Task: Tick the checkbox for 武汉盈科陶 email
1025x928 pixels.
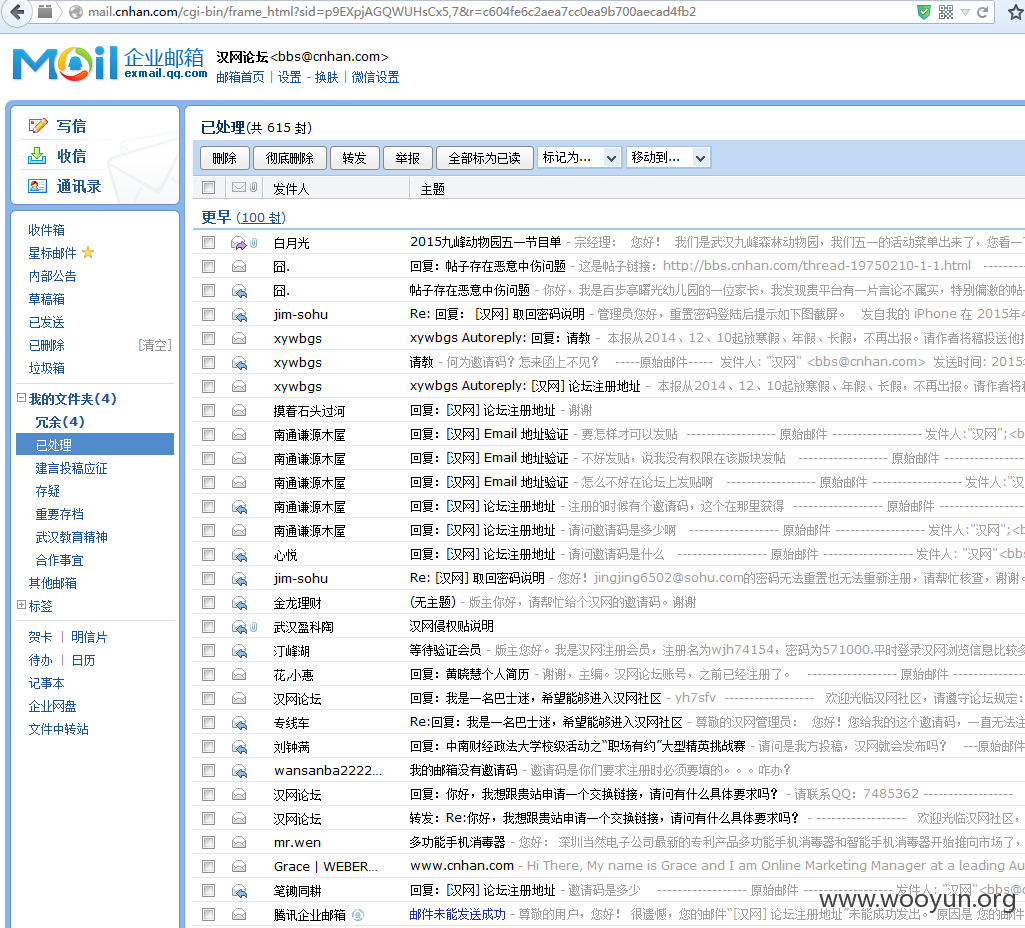Action: click(209, 627)
